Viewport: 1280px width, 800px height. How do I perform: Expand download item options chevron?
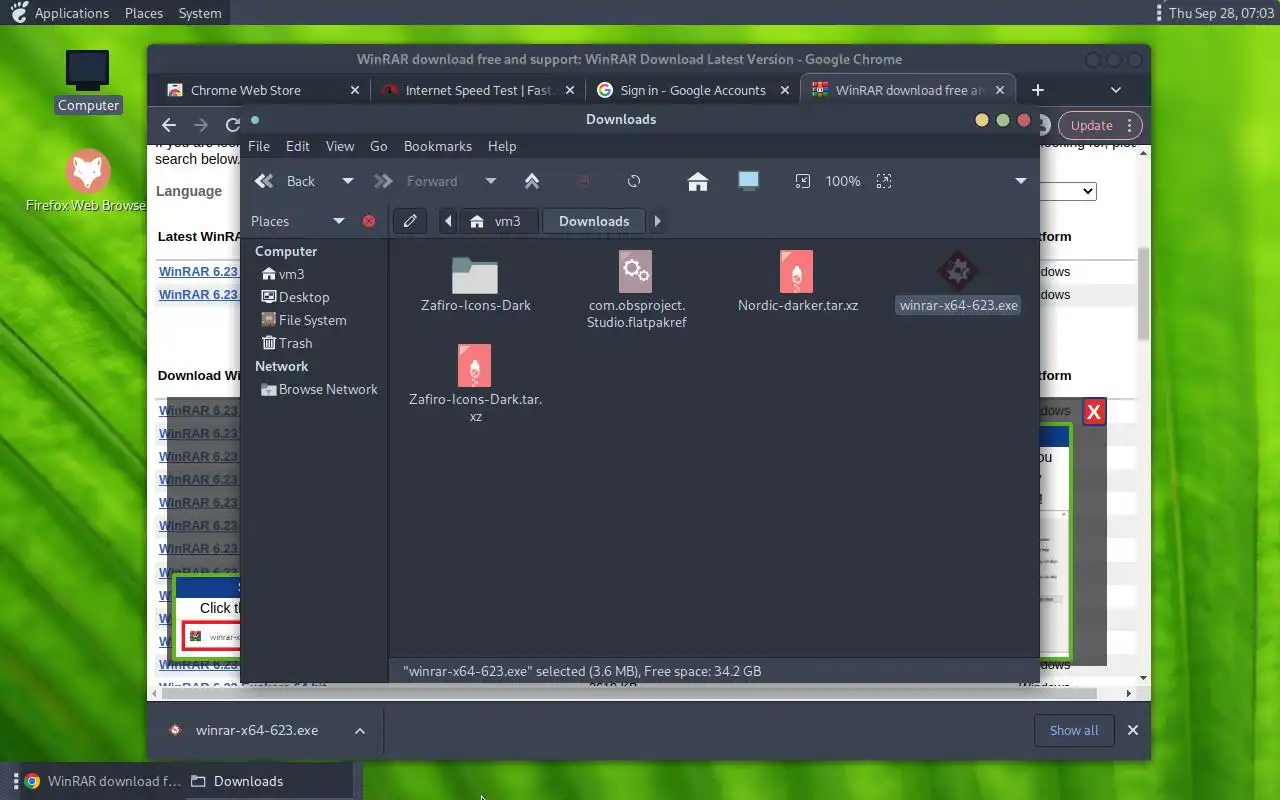click(x=360, y=730)
